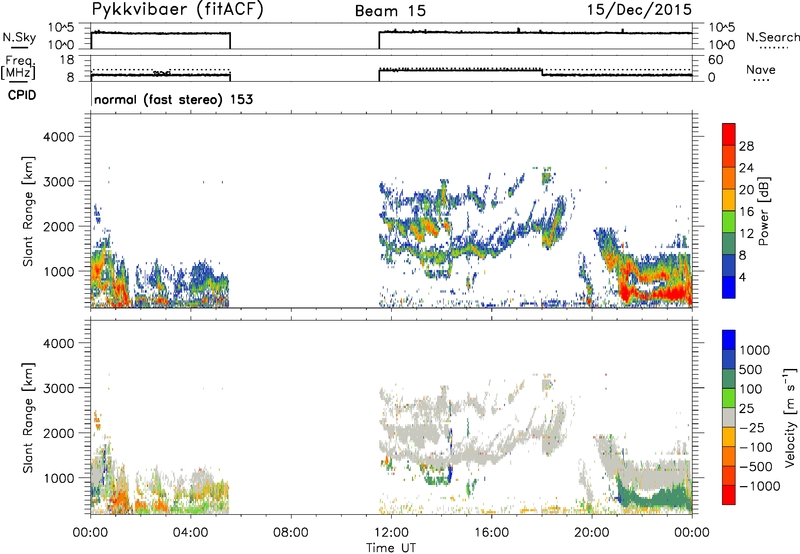The height and width of the screenshot is (554, 800).
Task: Click the '4000' tick on the power panel axis
Action: point(58,137)
